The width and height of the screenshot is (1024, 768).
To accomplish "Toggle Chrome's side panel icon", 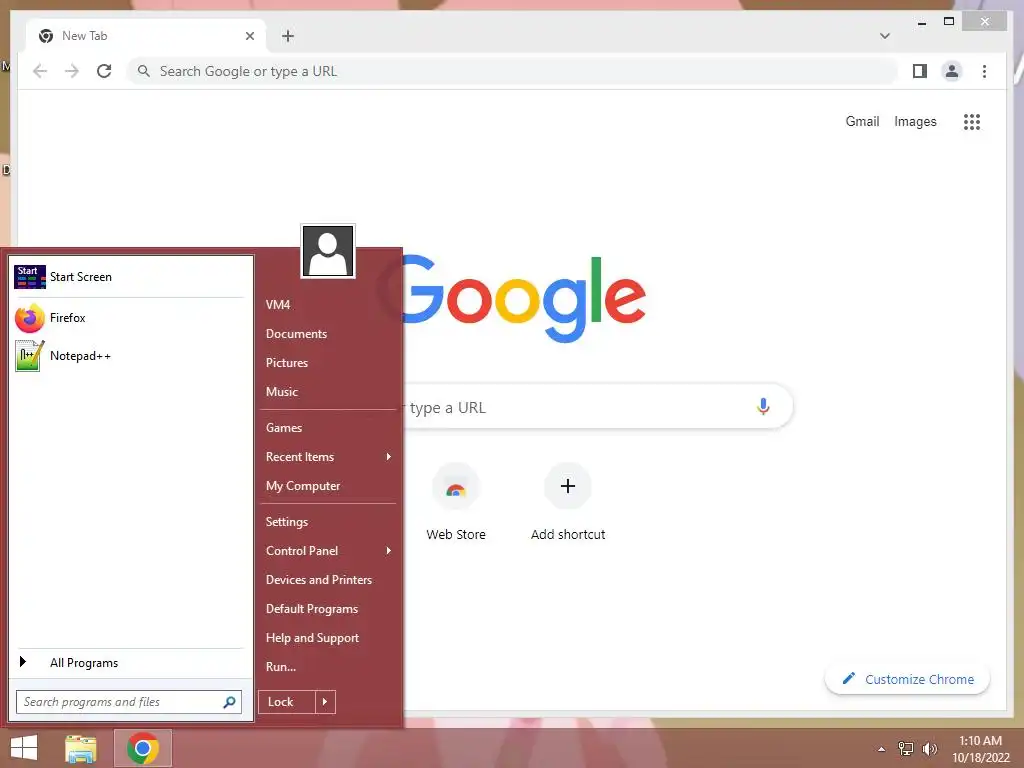I will pos(920,71).
